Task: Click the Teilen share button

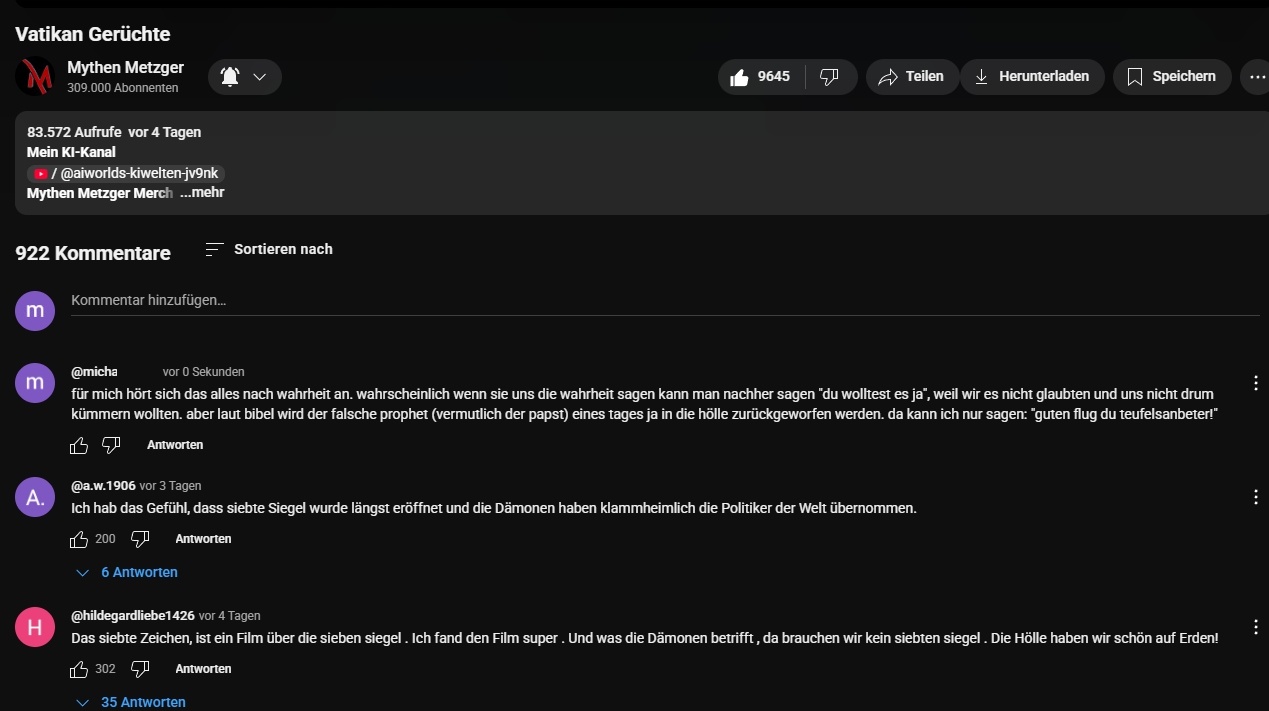Action: pos(911,77)
